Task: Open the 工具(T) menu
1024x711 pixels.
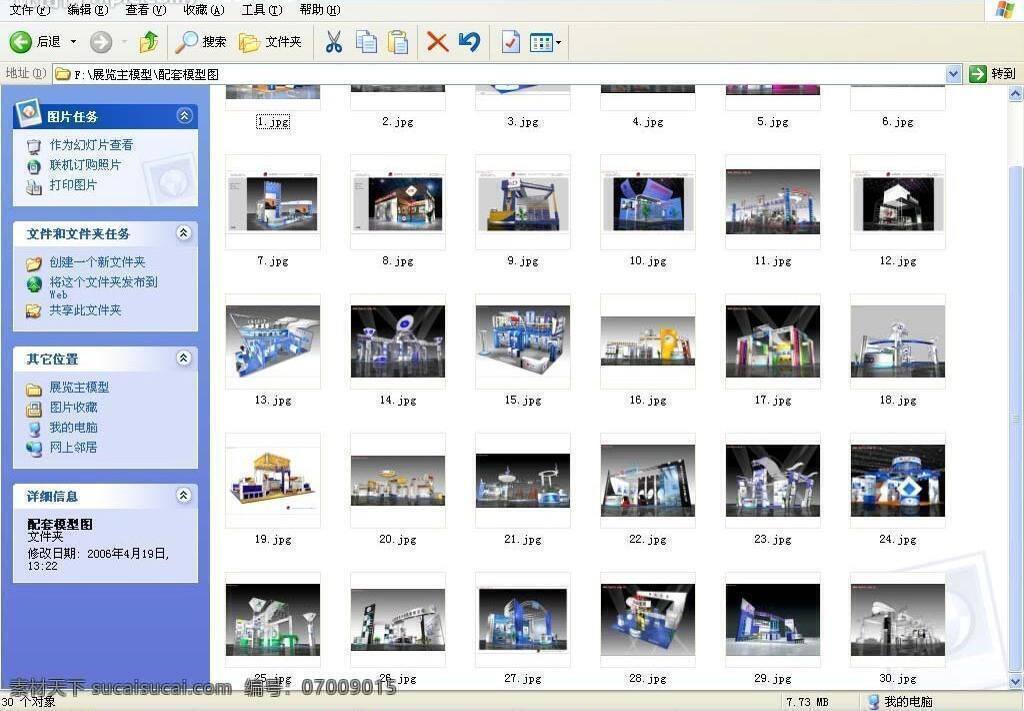Action: pos(262,9)
